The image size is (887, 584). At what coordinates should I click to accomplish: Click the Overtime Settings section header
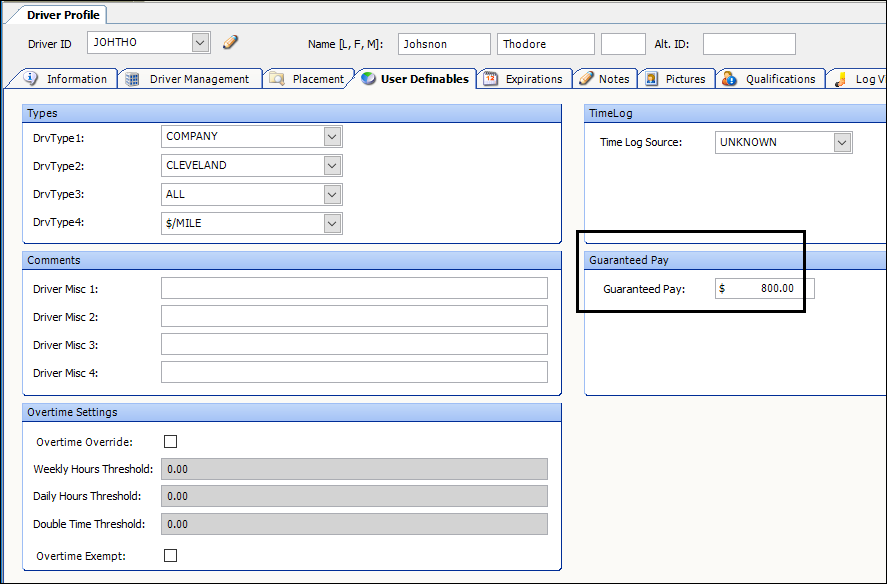pyautogui.click(x=292, y=413)
